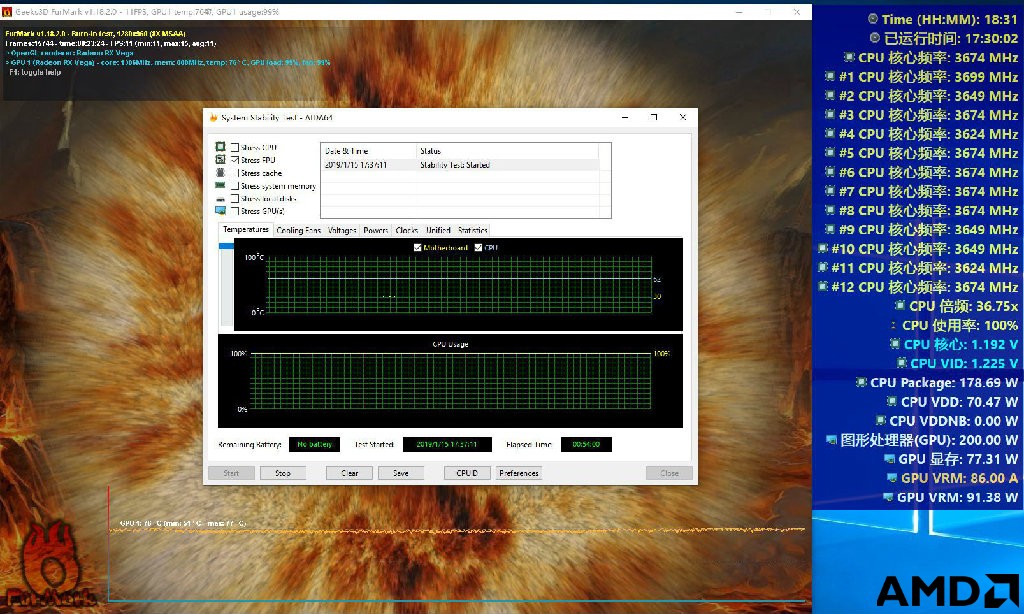This screenshot has height=614, width=1024.
Task: Enable the Stress system memory checkbox
Action: [x=234, y=186]
